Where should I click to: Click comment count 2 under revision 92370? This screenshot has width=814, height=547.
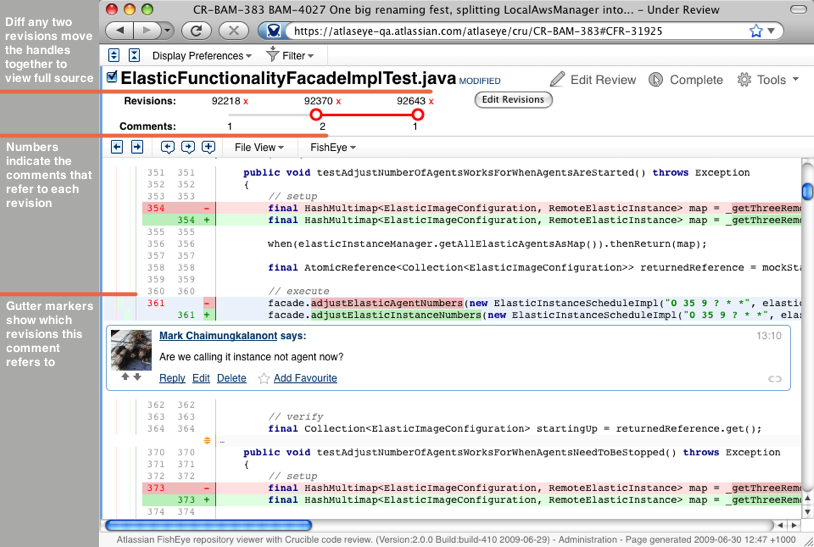coord(322,127)
